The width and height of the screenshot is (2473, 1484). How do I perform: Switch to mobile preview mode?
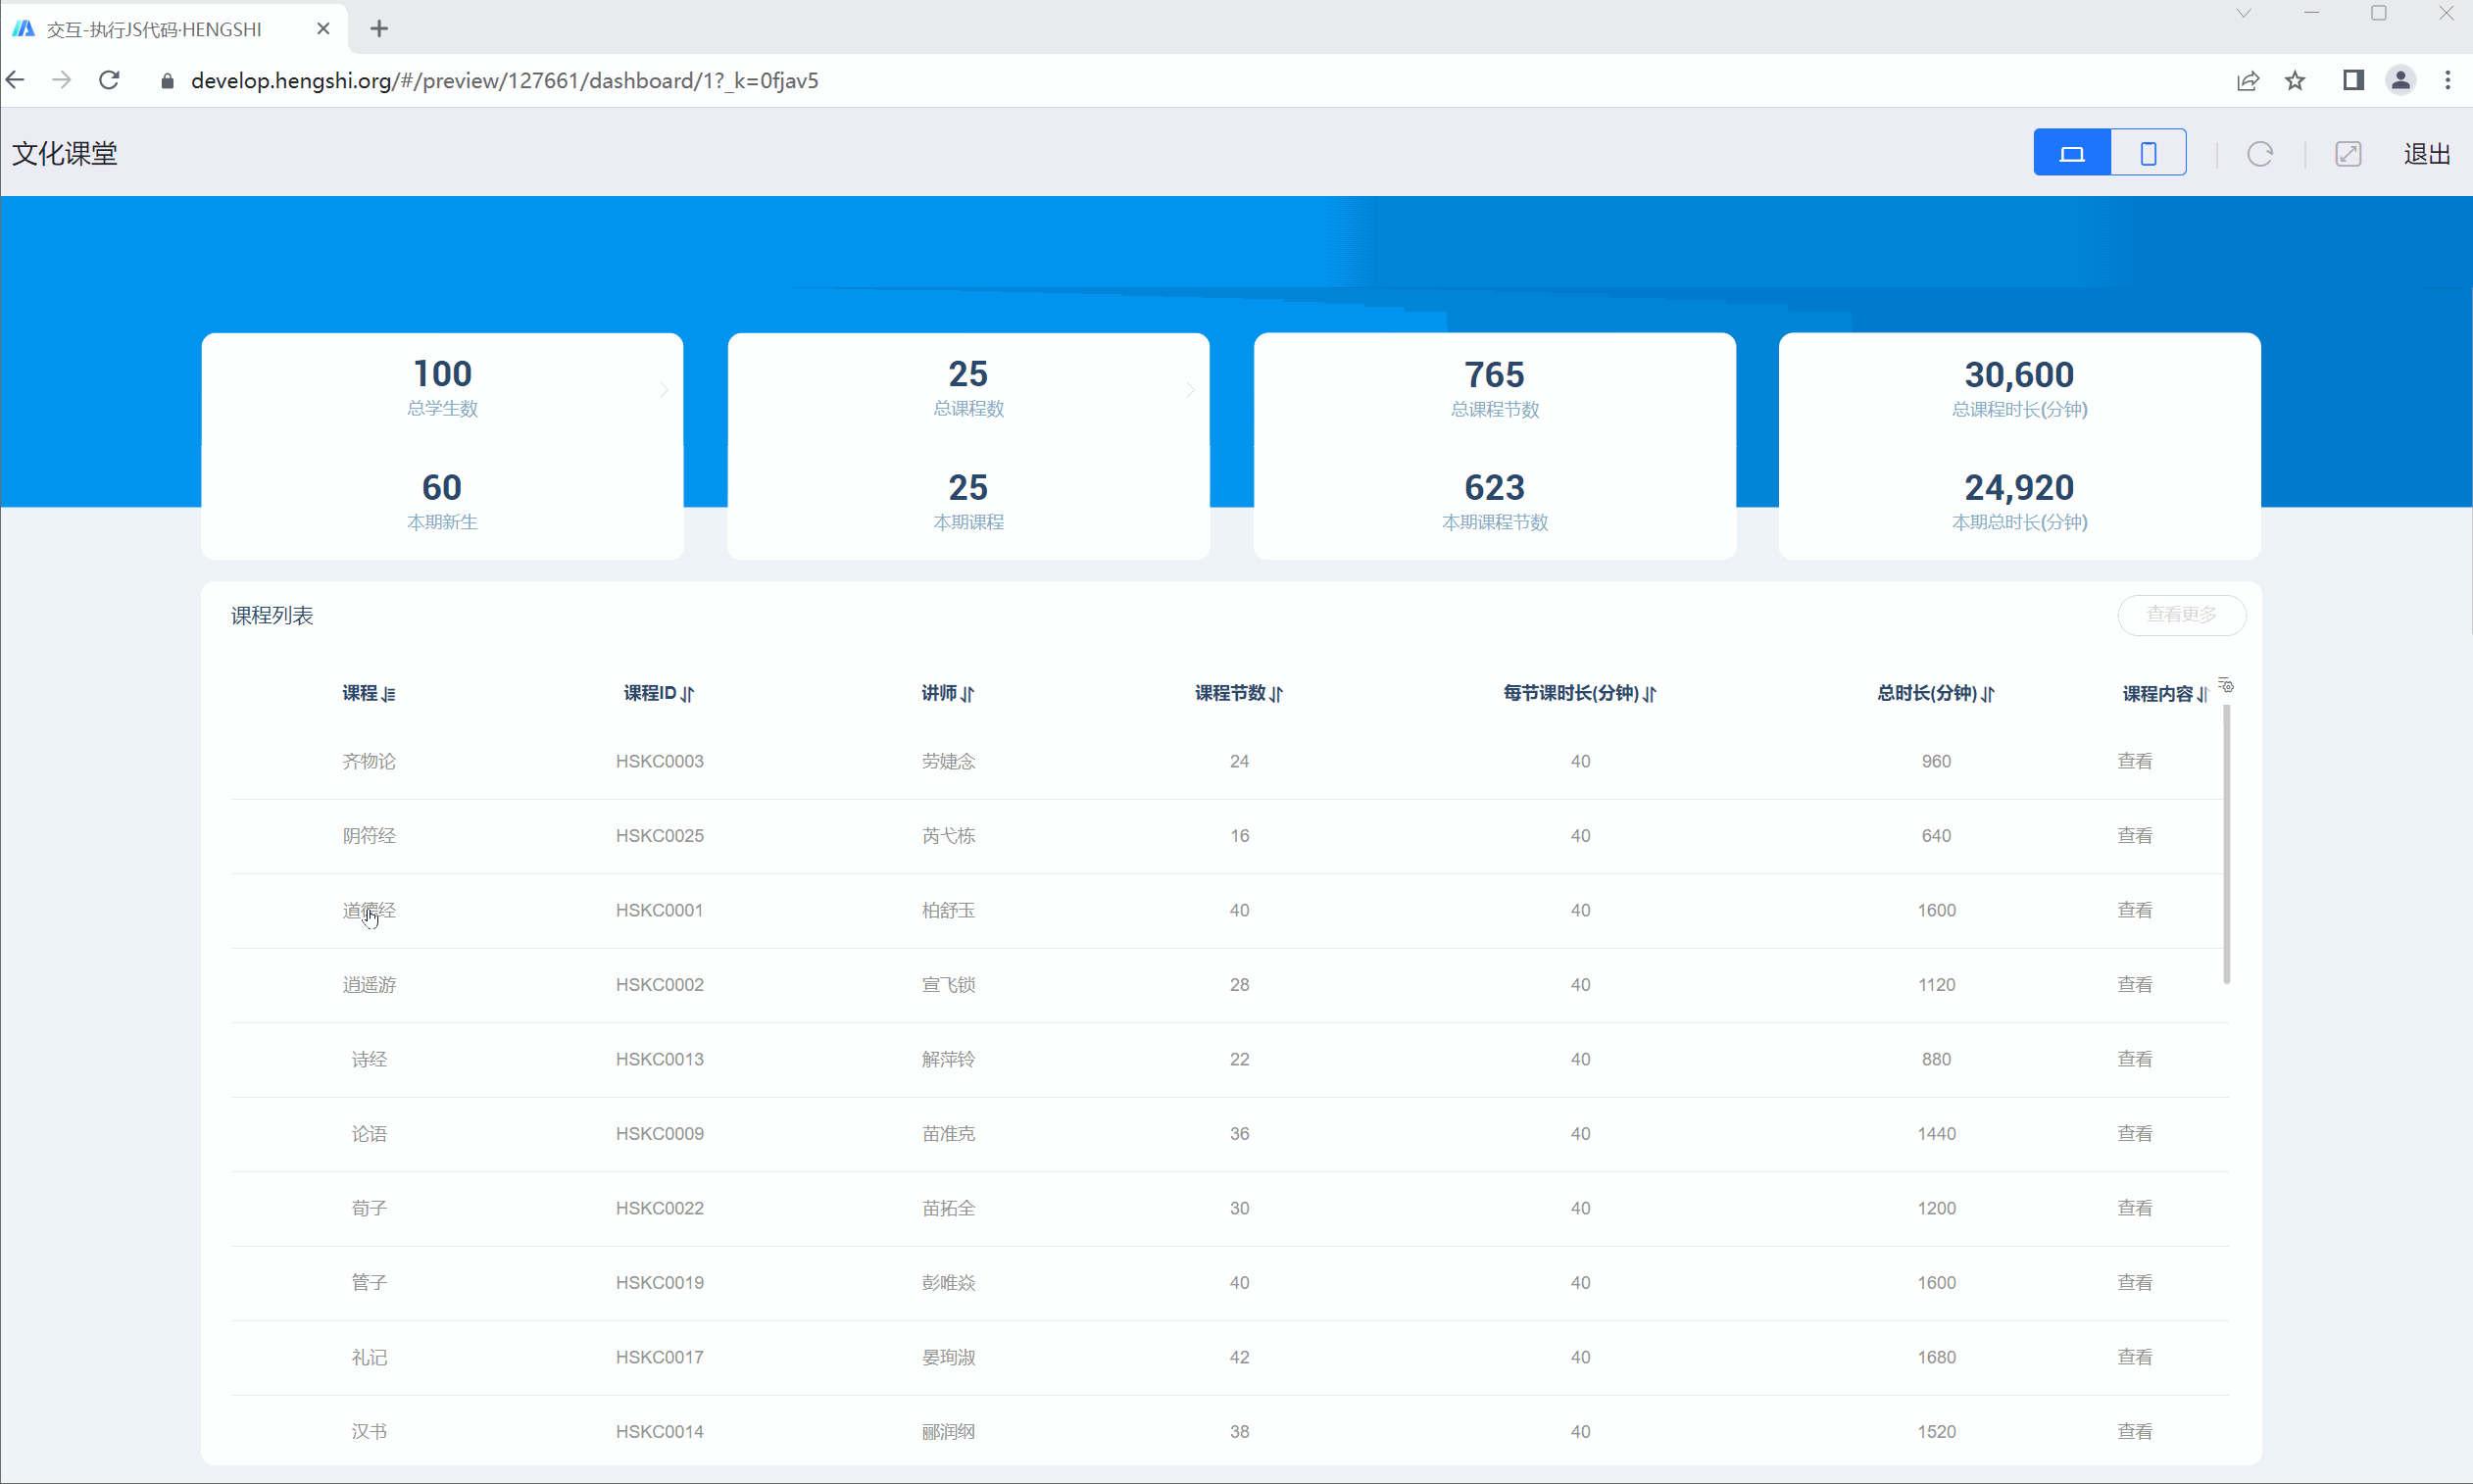2148,153
